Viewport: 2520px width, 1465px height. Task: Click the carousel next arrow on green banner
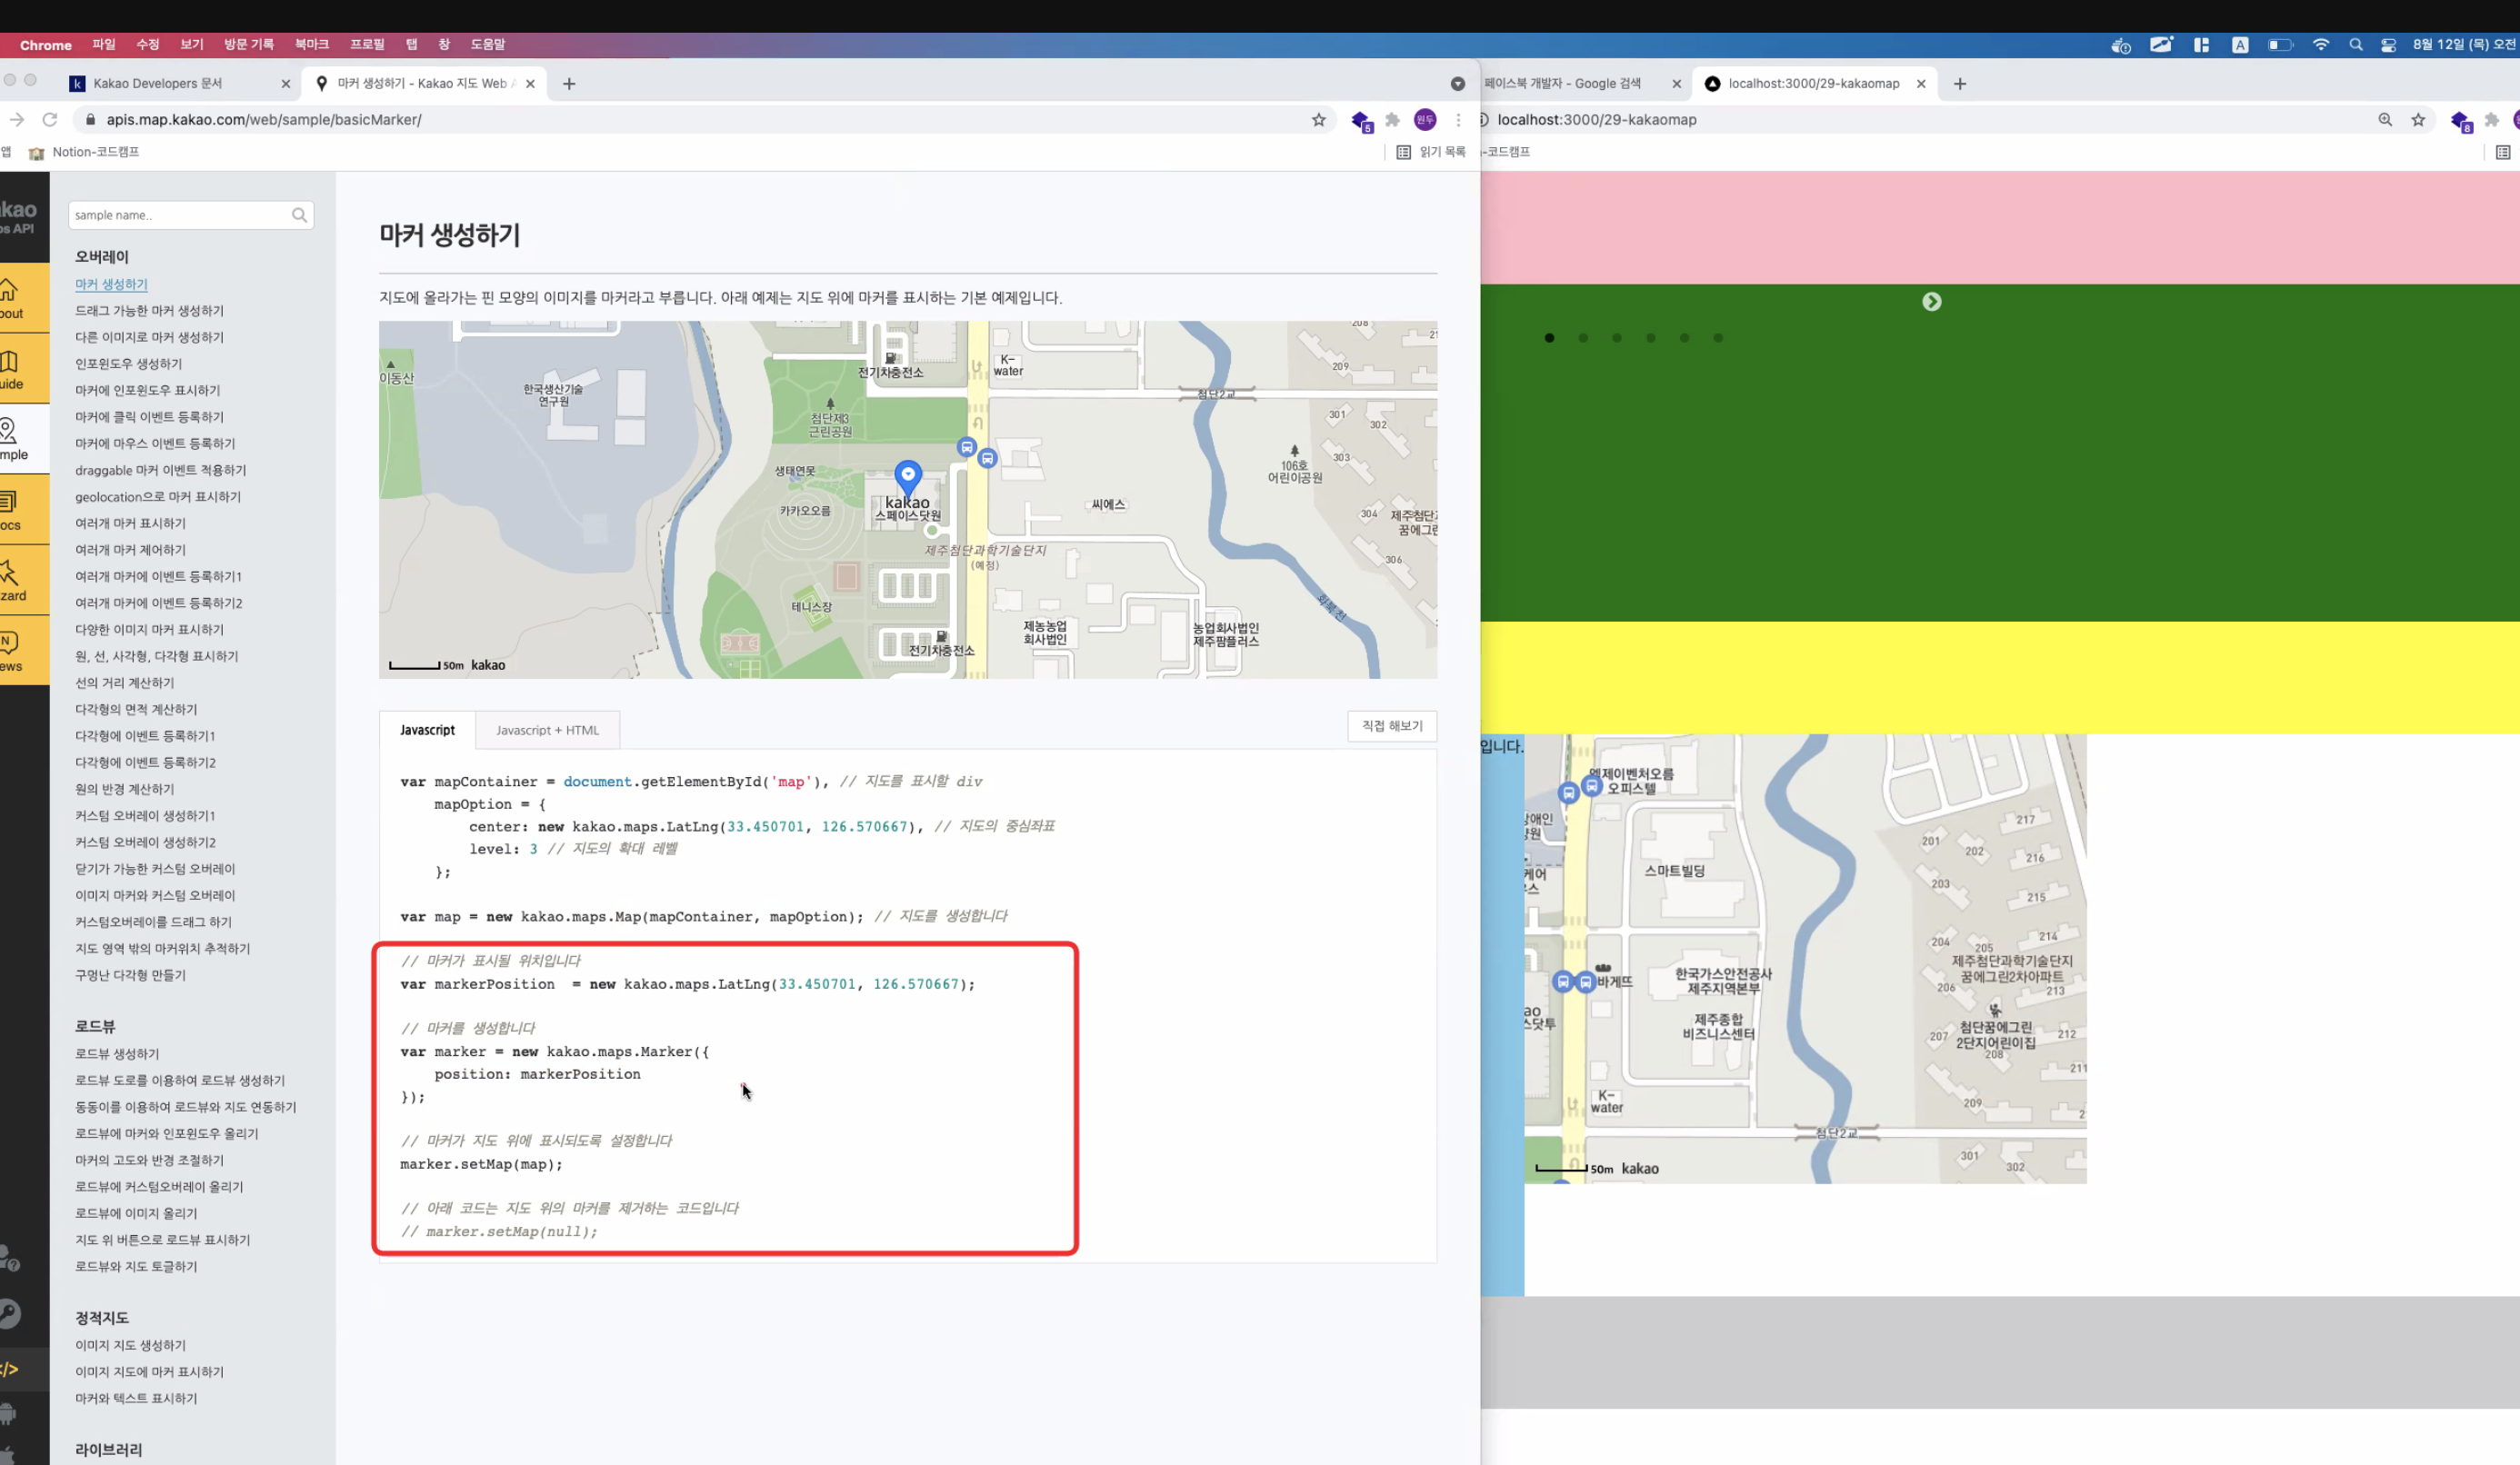point(1931,302)
